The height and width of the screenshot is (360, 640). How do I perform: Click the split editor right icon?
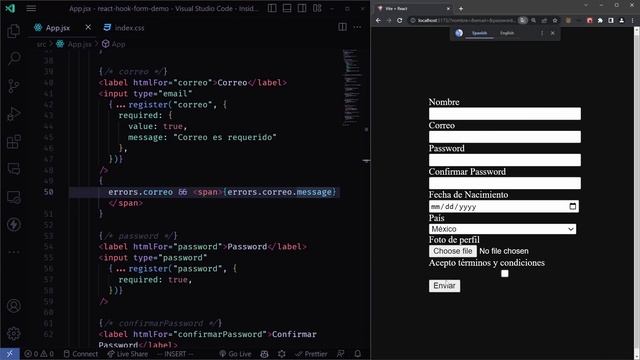[x=342, y=27]
